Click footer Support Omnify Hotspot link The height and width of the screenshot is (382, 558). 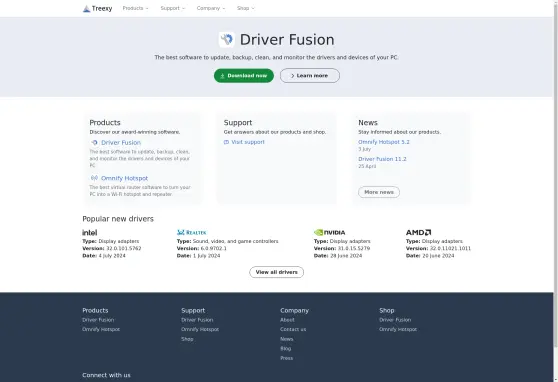pyautogui.click(x=200, y=329)
